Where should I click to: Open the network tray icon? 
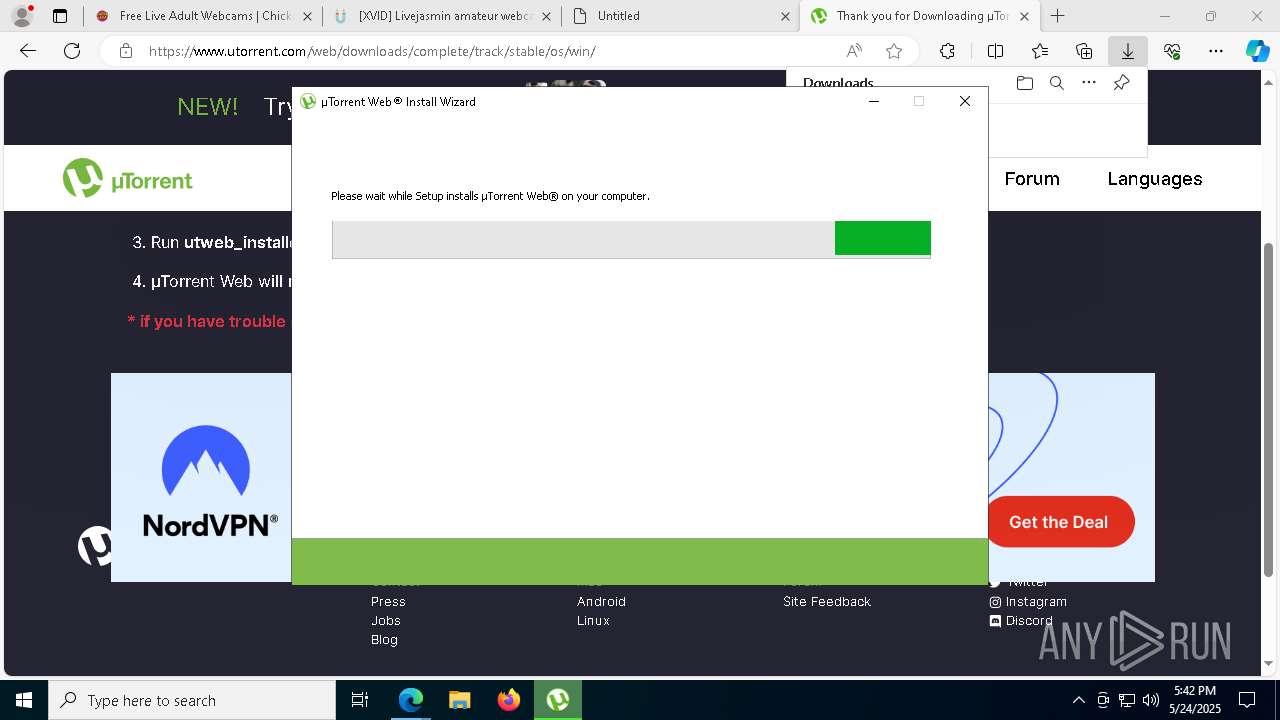[1127, 700]
